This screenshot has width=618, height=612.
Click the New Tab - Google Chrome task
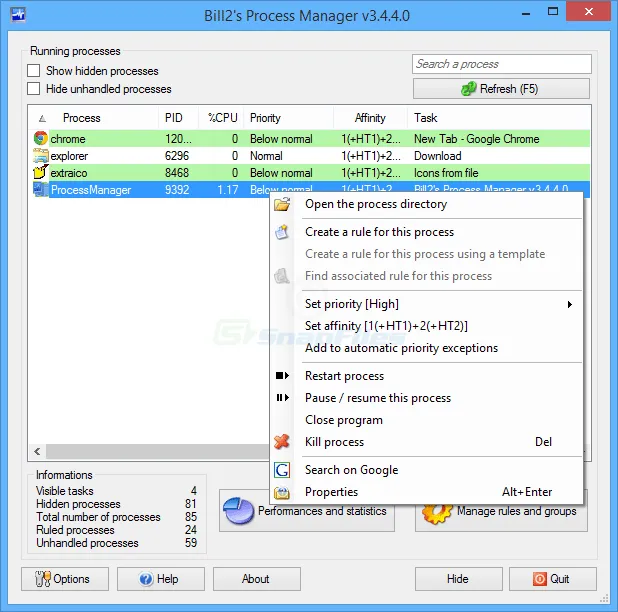click(x=477, y=139)
